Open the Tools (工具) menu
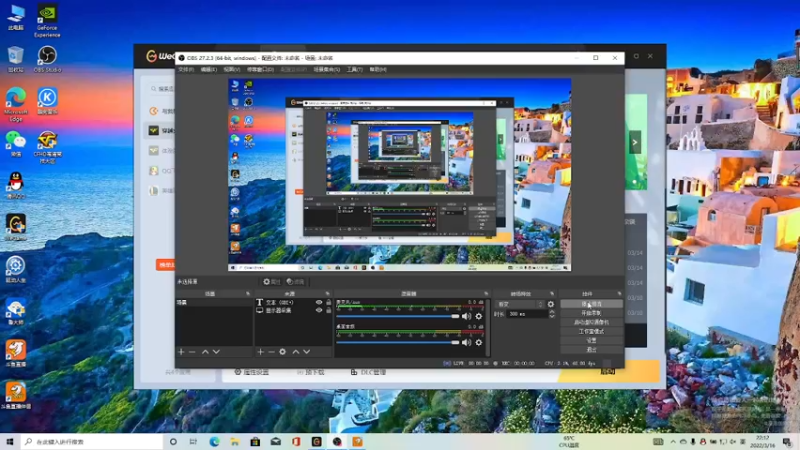 (x=354, y=70)
